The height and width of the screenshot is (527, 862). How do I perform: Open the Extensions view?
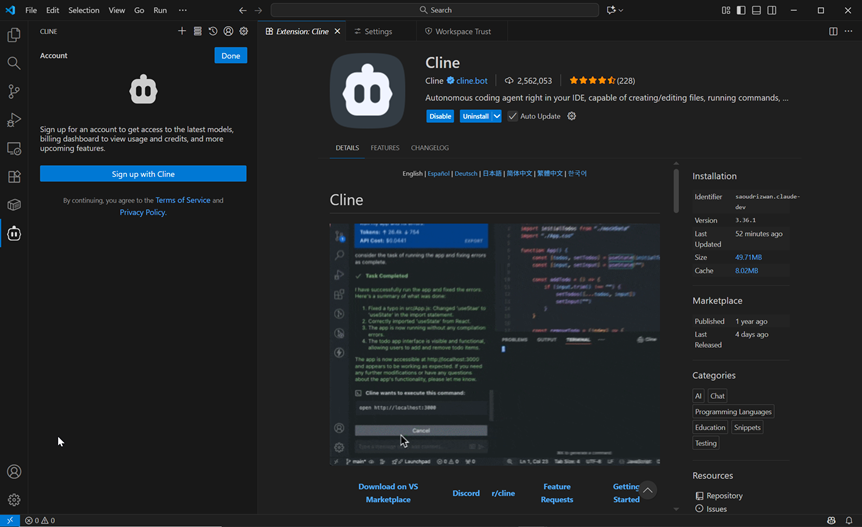coord(14,177)
